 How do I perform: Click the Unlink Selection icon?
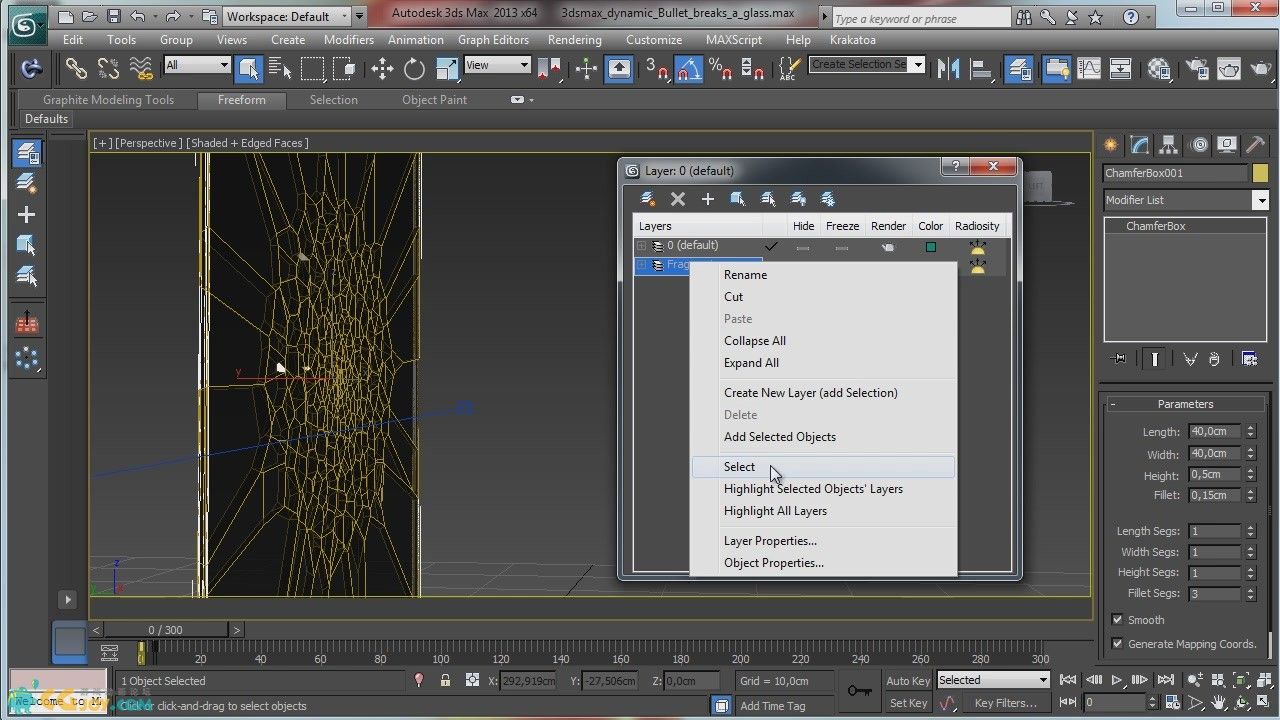pos(108,68)
